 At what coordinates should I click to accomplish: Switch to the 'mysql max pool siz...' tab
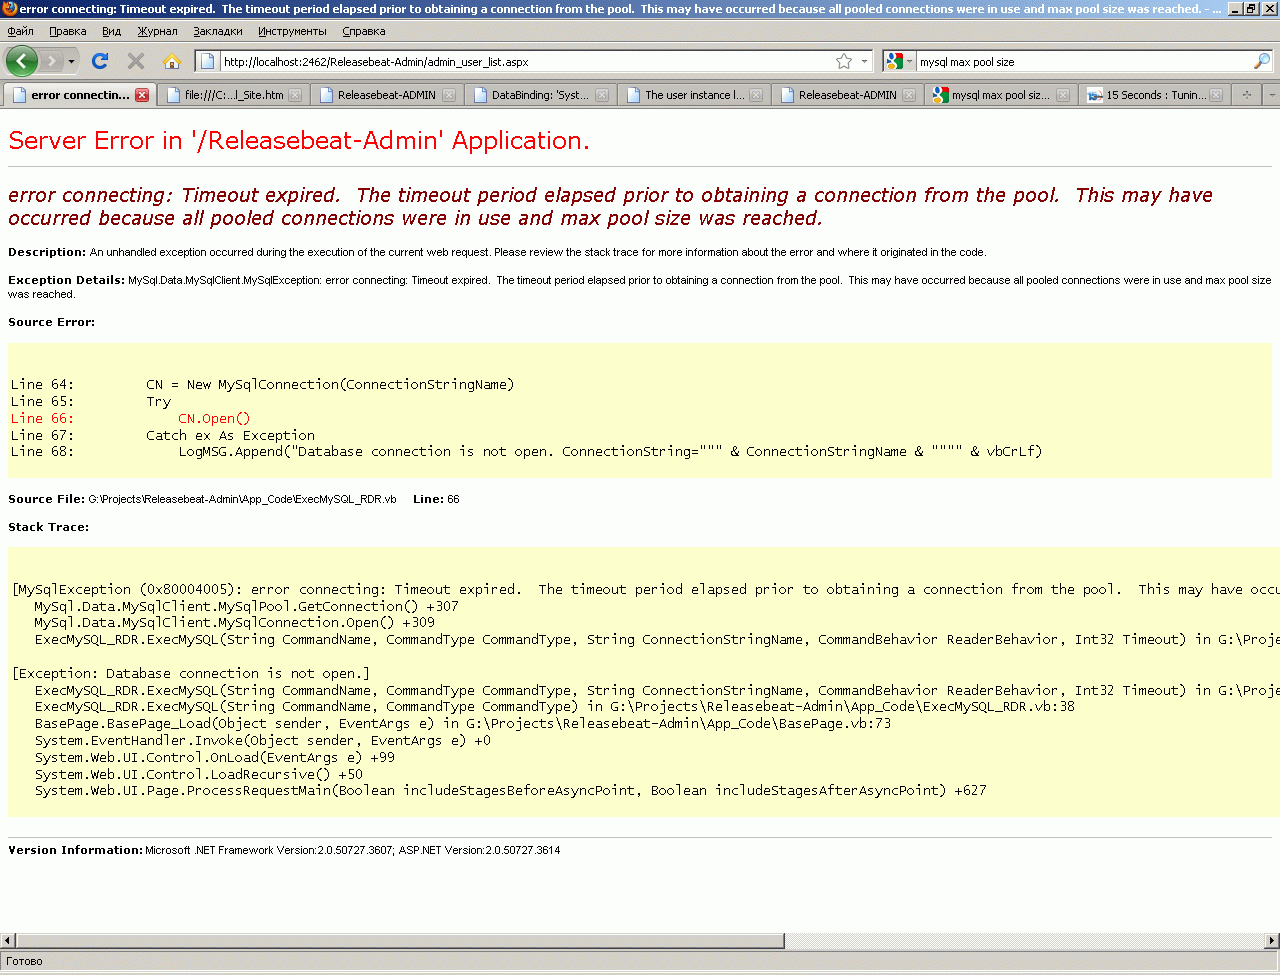1000,95
